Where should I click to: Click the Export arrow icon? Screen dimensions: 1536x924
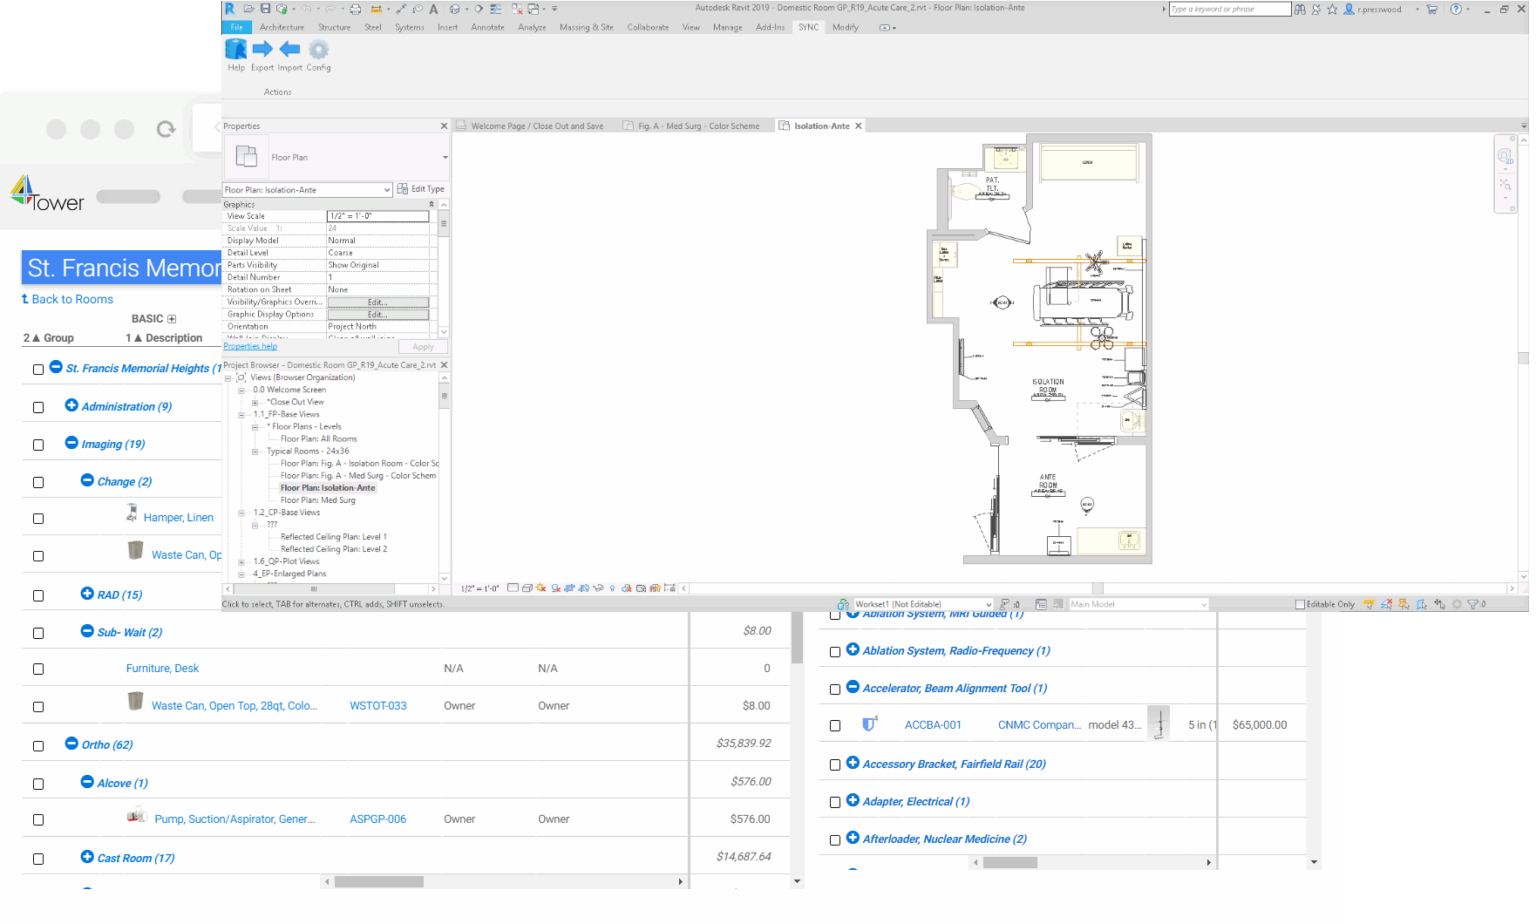[x=262, y=50]
